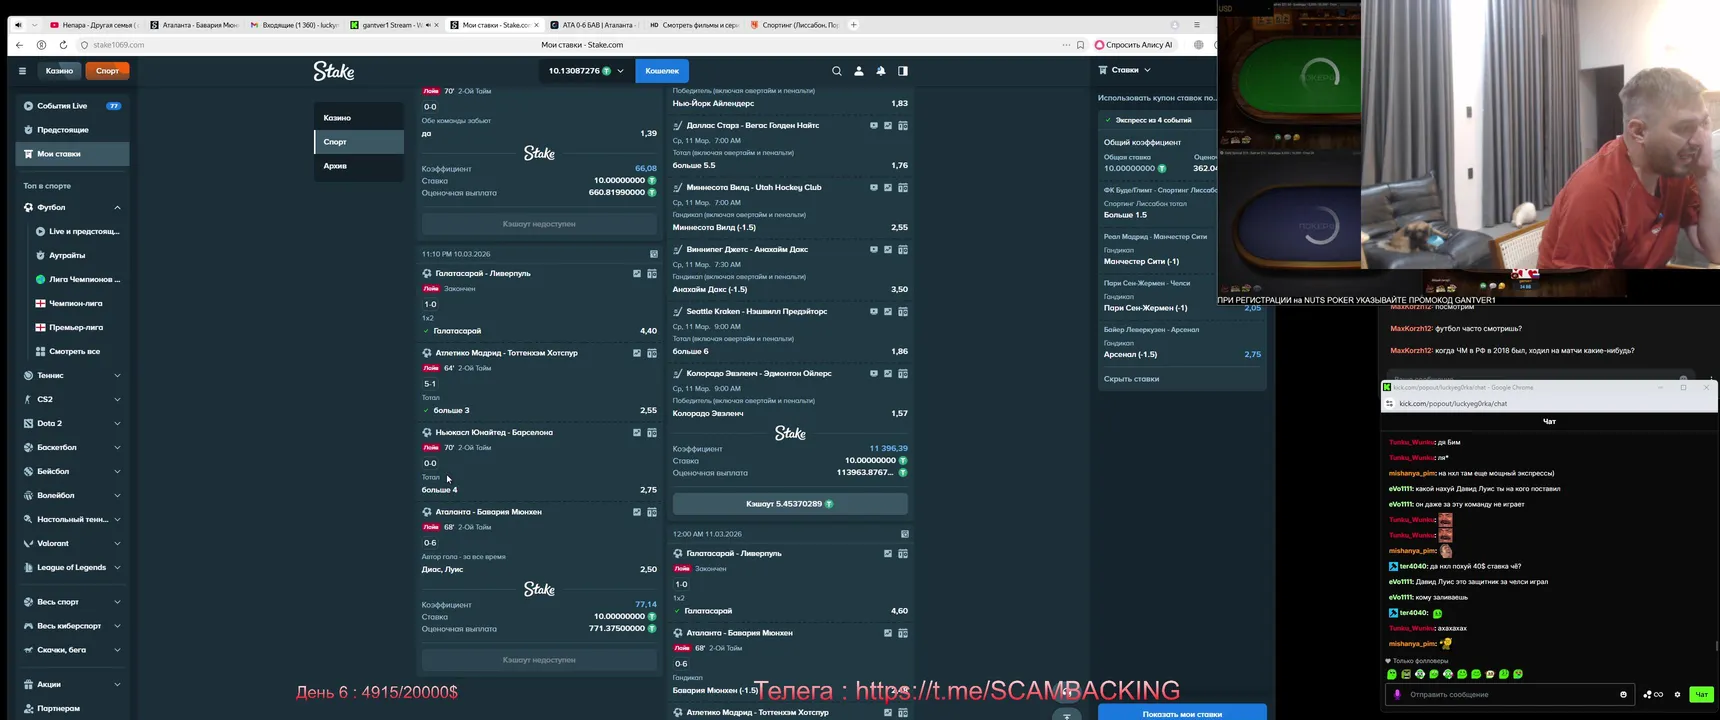This screenshot has width=1720, height=720.
Task: Open Премьер-лига in sidebar
Action: click(x=78, y=328)
